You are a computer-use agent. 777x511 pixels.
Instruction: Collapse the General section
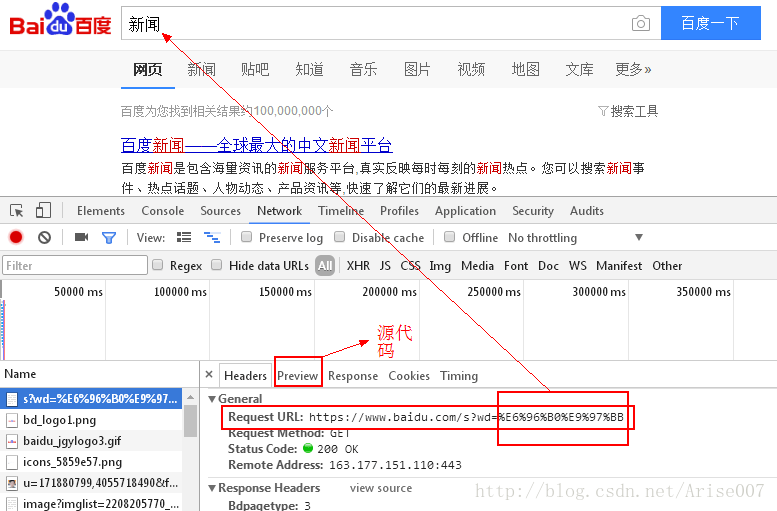212,399
